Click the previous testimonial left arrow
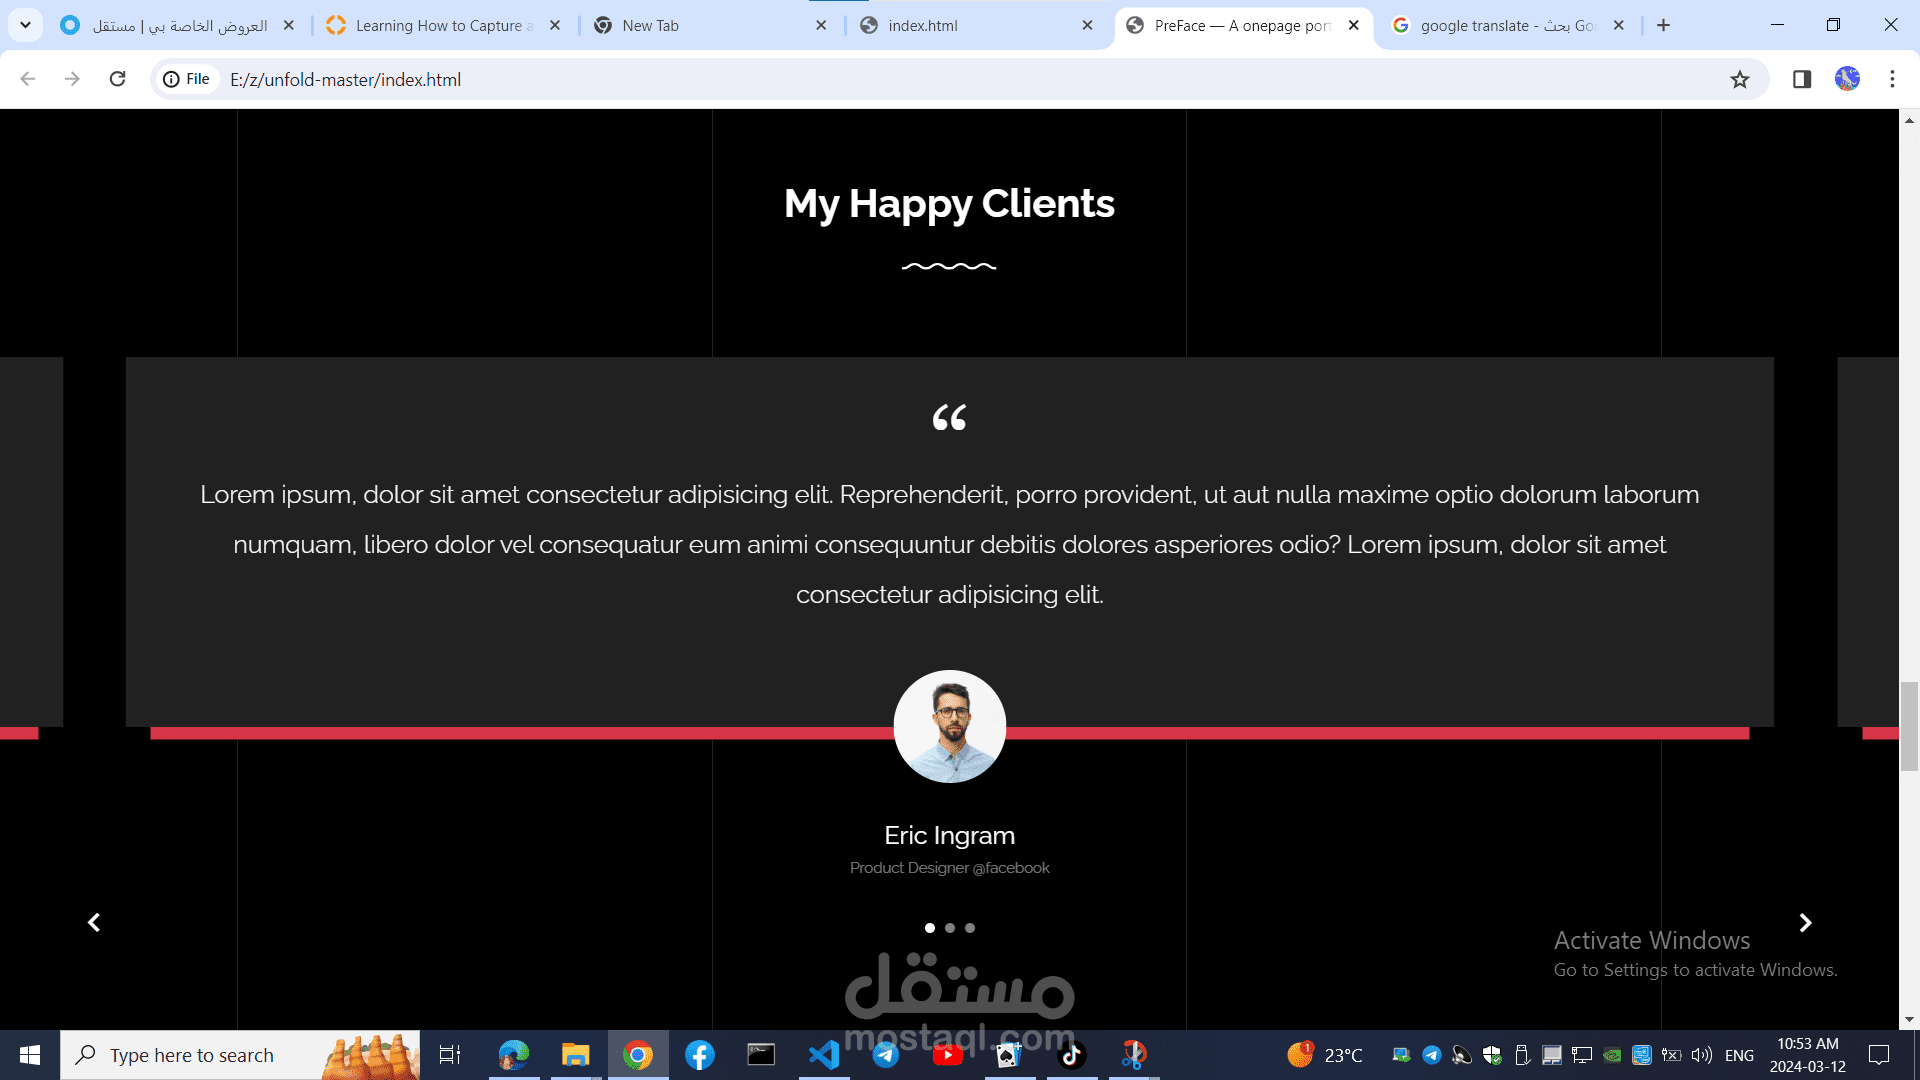 point(94,923)
